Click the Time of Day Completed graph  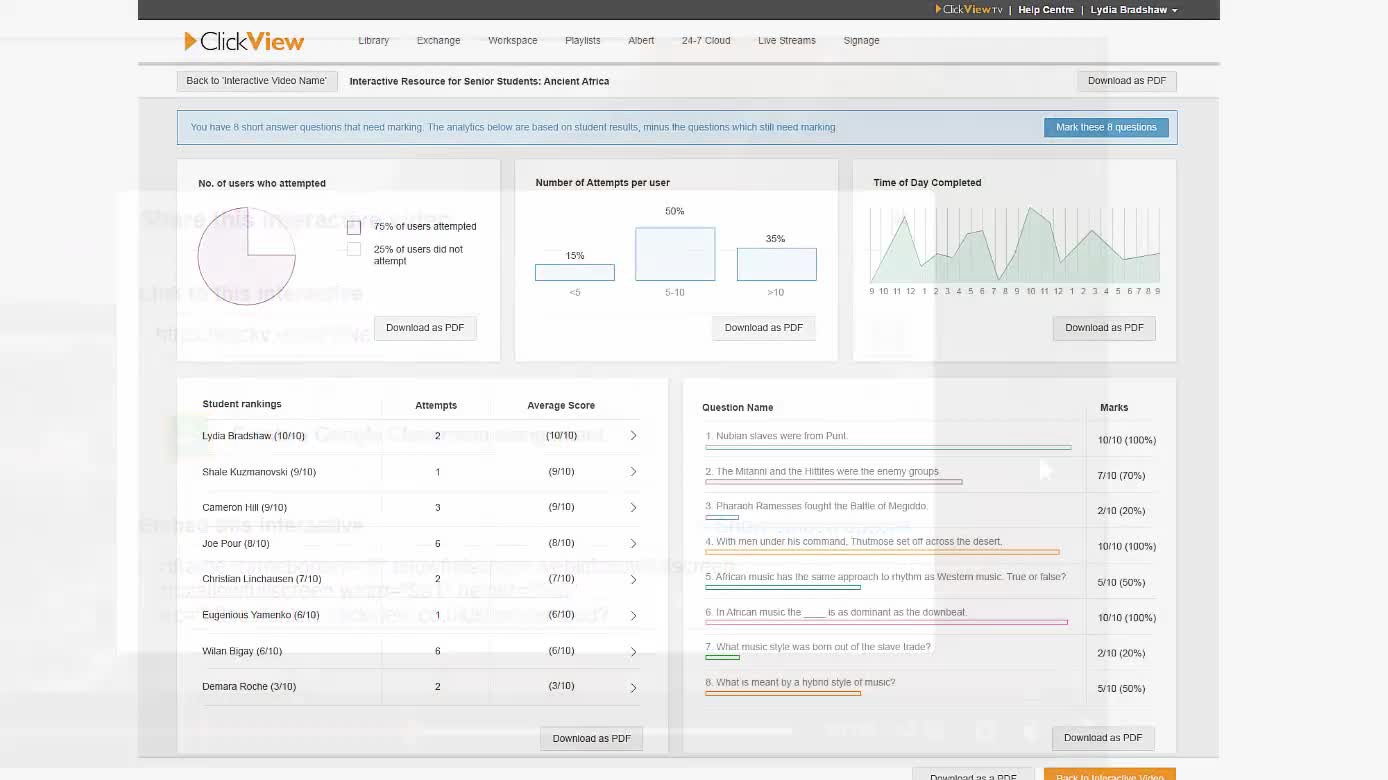[1015, 245]
